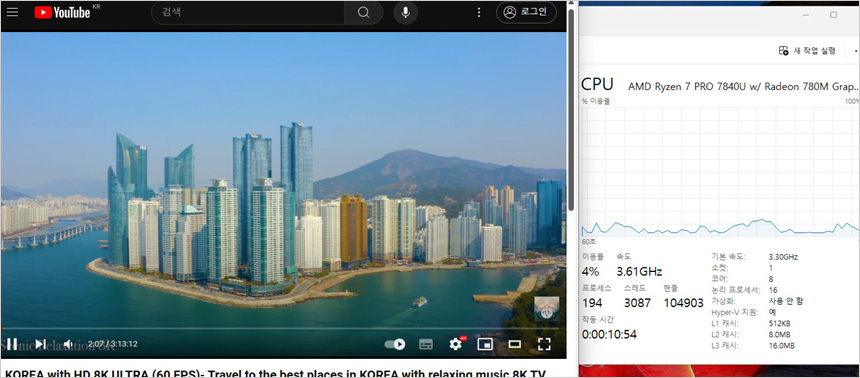Pause the video
This screenshot has width=860, height=378.
(x=12, y=344)
